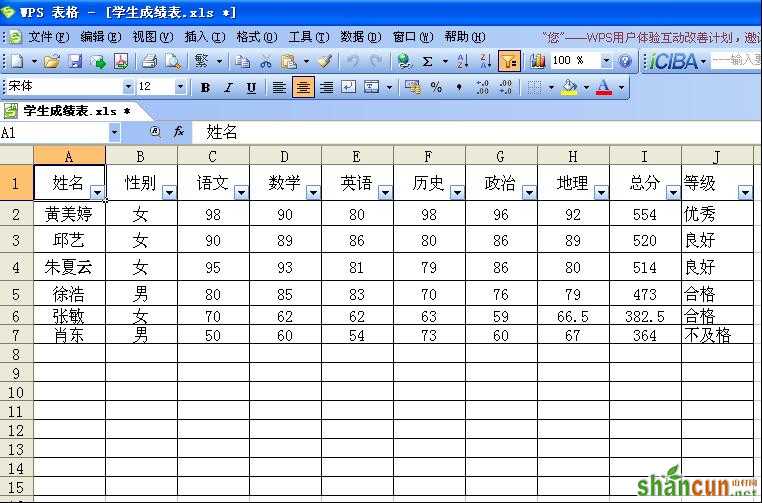Image resolution: width=762 pixels, height=503 pixels.
Task: Switch to the 学生成绩表.xls document tab
Action: pyautogui.click(x=77, y=111)
